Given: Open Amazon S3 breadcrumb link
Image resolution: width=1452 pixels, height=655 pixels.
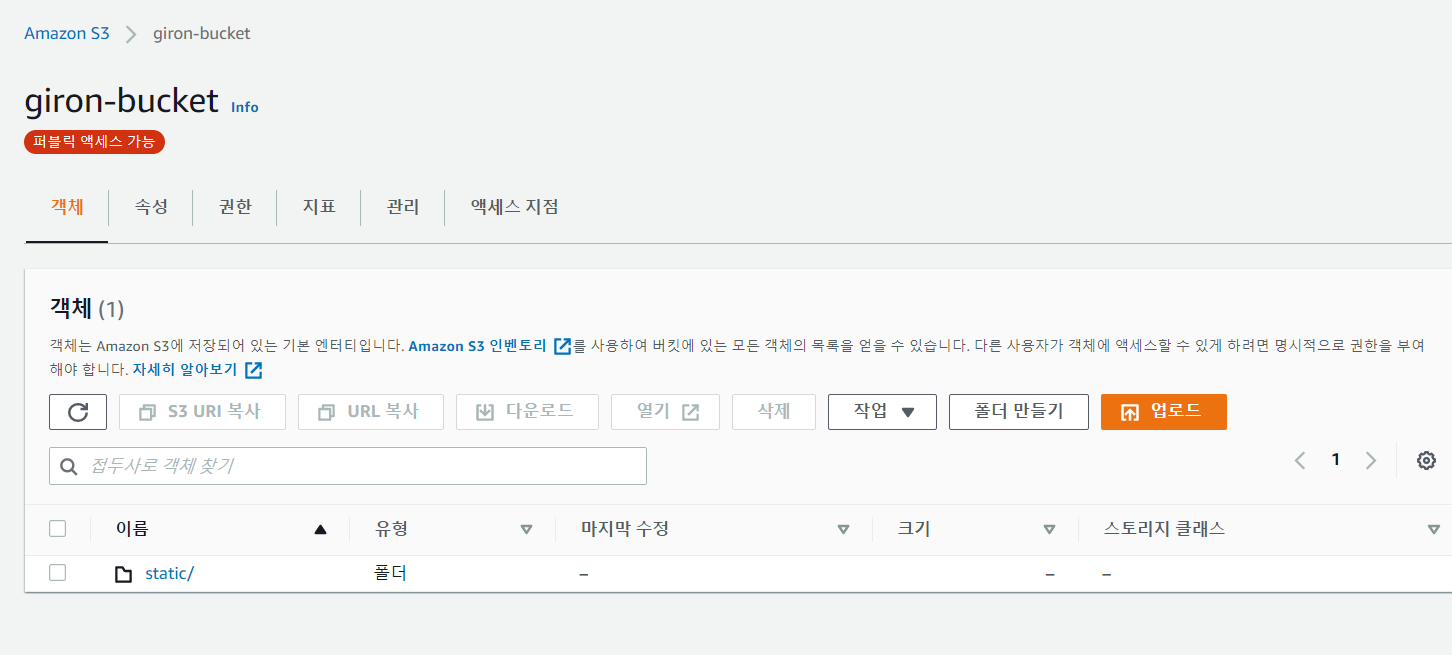Looking at the screenshot, I should [67, 33].
